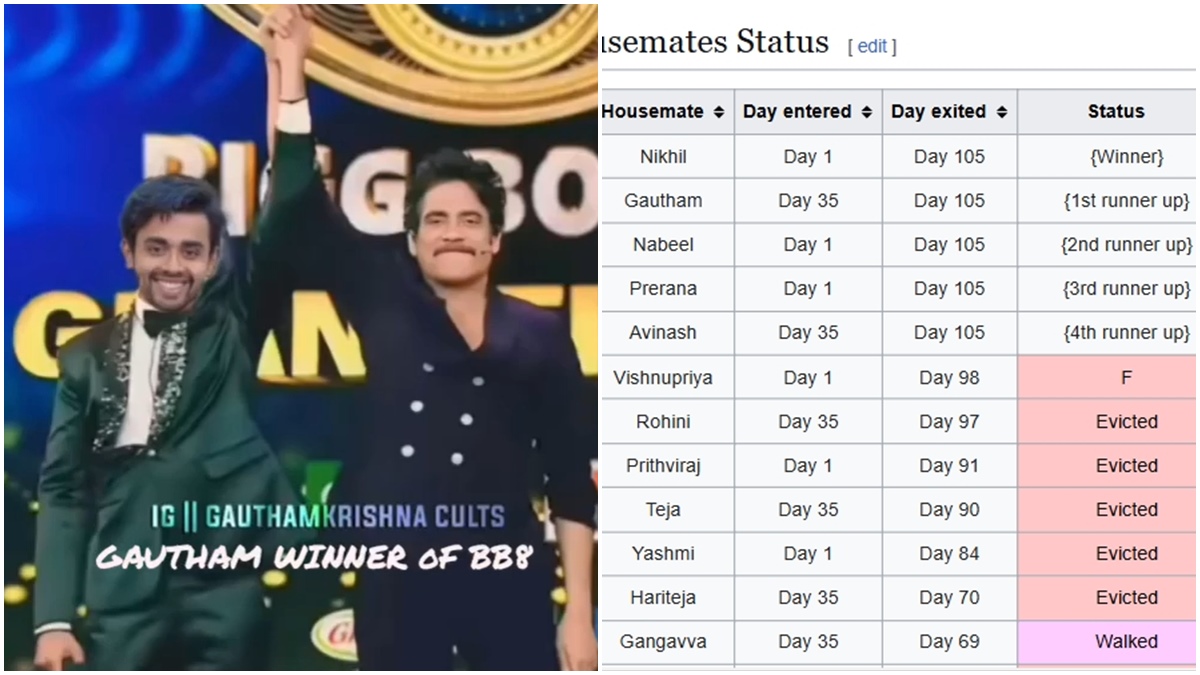Click the Hariteja housemate cell
The image size is (1200, 675).
[x=663, y=597]
